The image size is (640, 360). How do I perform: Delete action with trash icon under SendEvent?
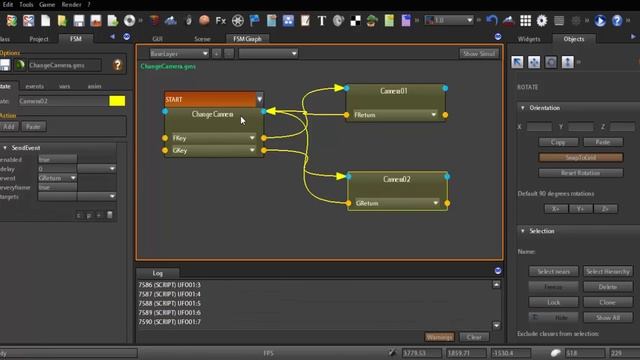click(x=109, y=215)
